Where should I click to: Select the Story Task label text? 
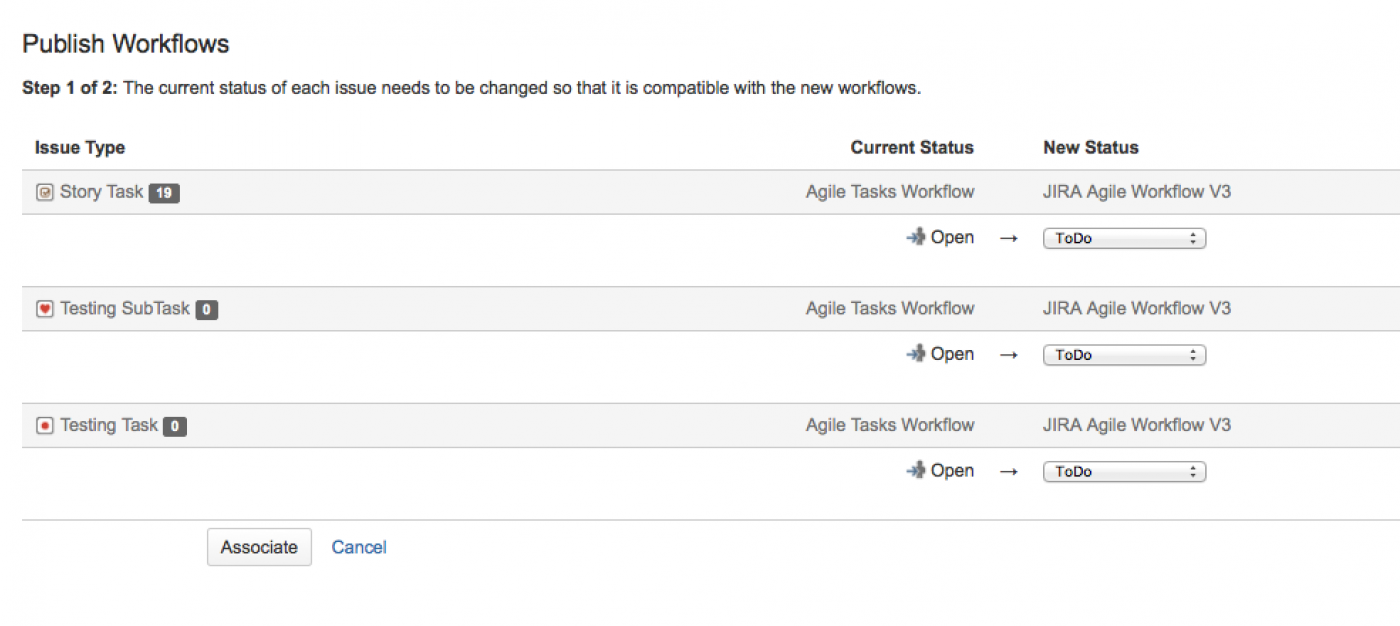(101, 192)
